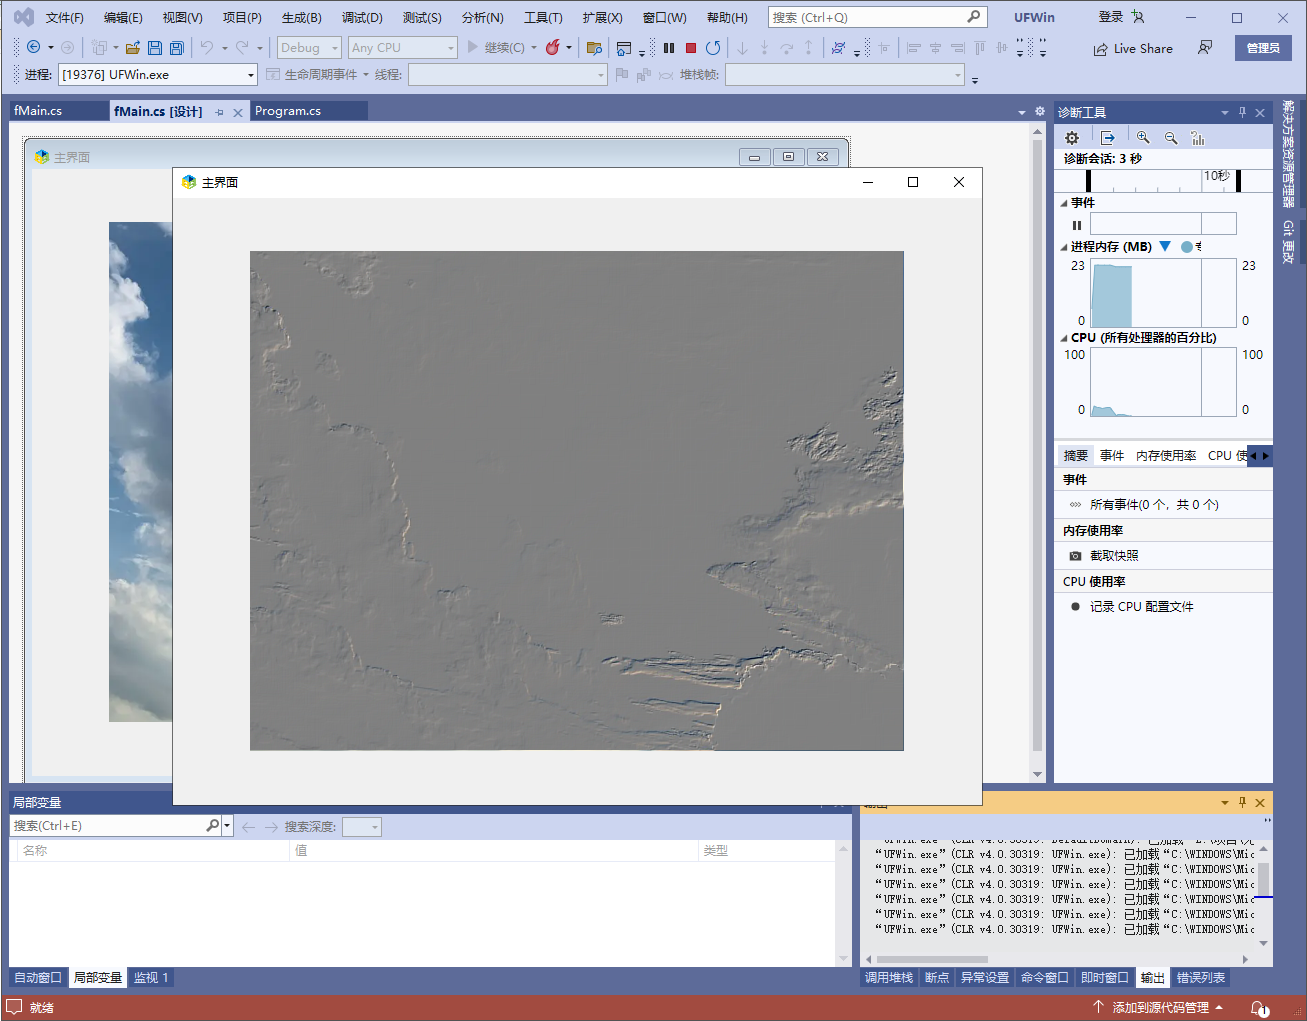This screenshot has height=1021, width=1307.
Task: Click the Live Share share icon
Action: (x=1100, y=49)
